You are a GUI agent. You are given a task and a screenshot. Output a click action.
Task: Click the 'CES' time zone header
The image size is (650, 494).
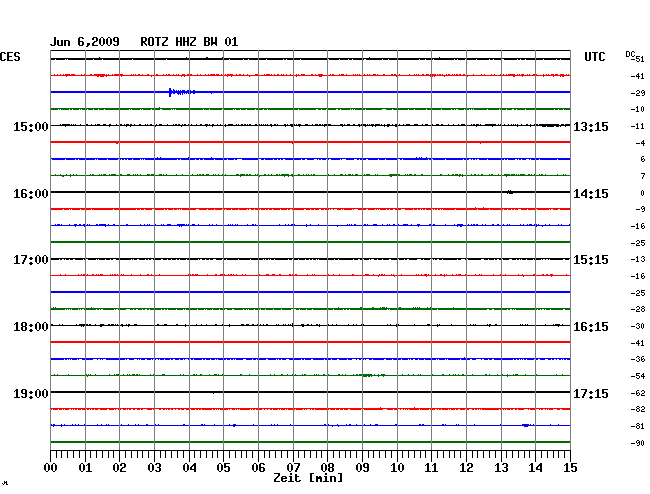(x=10, y=57)
